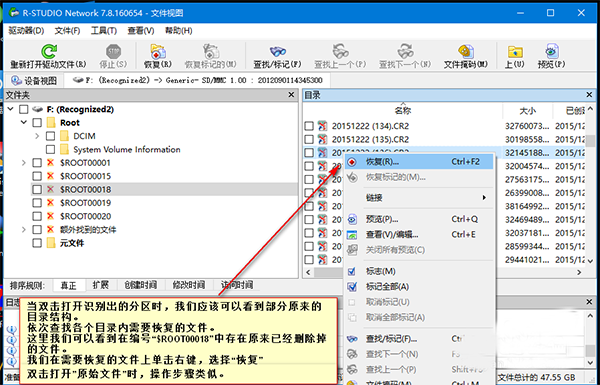Click the Find Previous toolbar icon
600x385 pixels.
click(x=340, y=51)
